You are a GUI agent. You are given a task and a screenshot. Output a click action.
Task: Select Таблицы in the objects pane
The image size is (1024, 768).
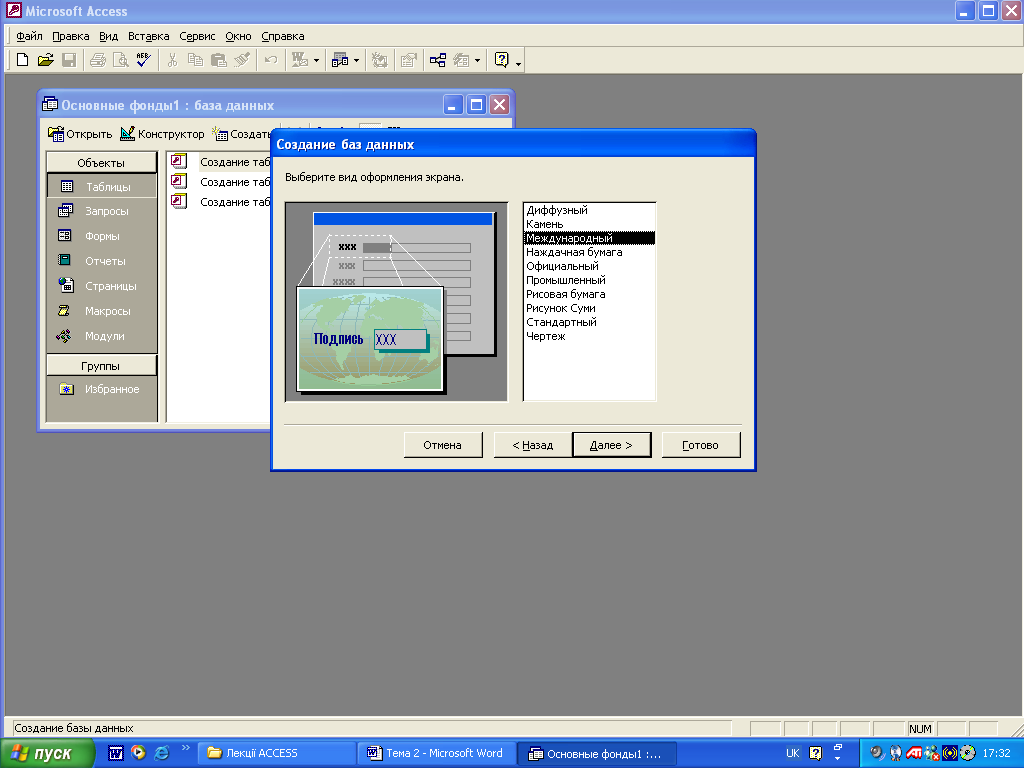(x=101, y=187)
